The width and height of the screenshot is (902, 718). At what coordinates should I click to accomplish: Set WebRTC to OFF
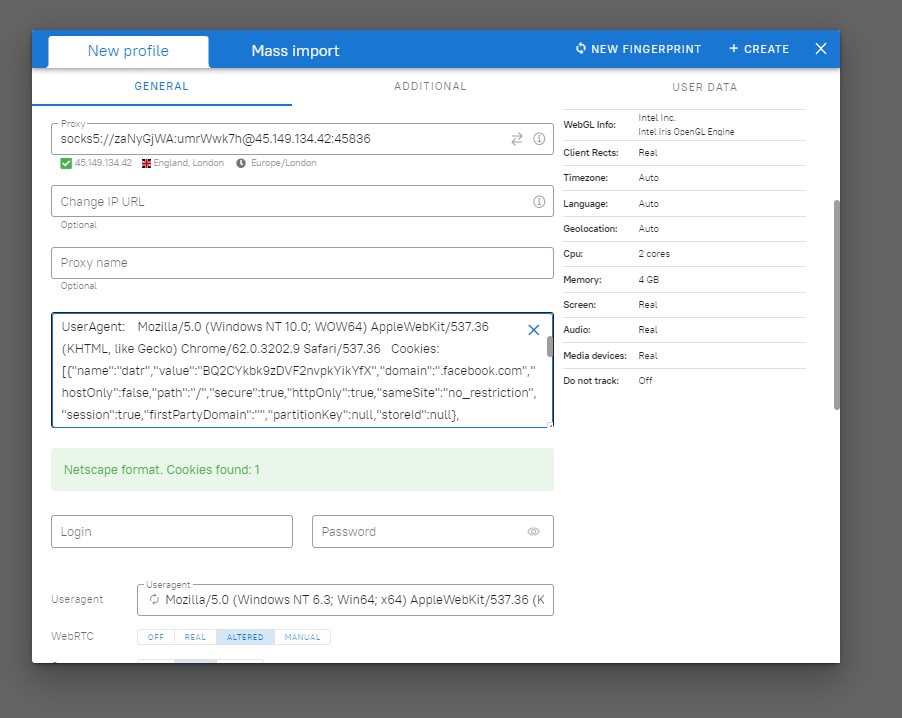[x=156, y=637]
